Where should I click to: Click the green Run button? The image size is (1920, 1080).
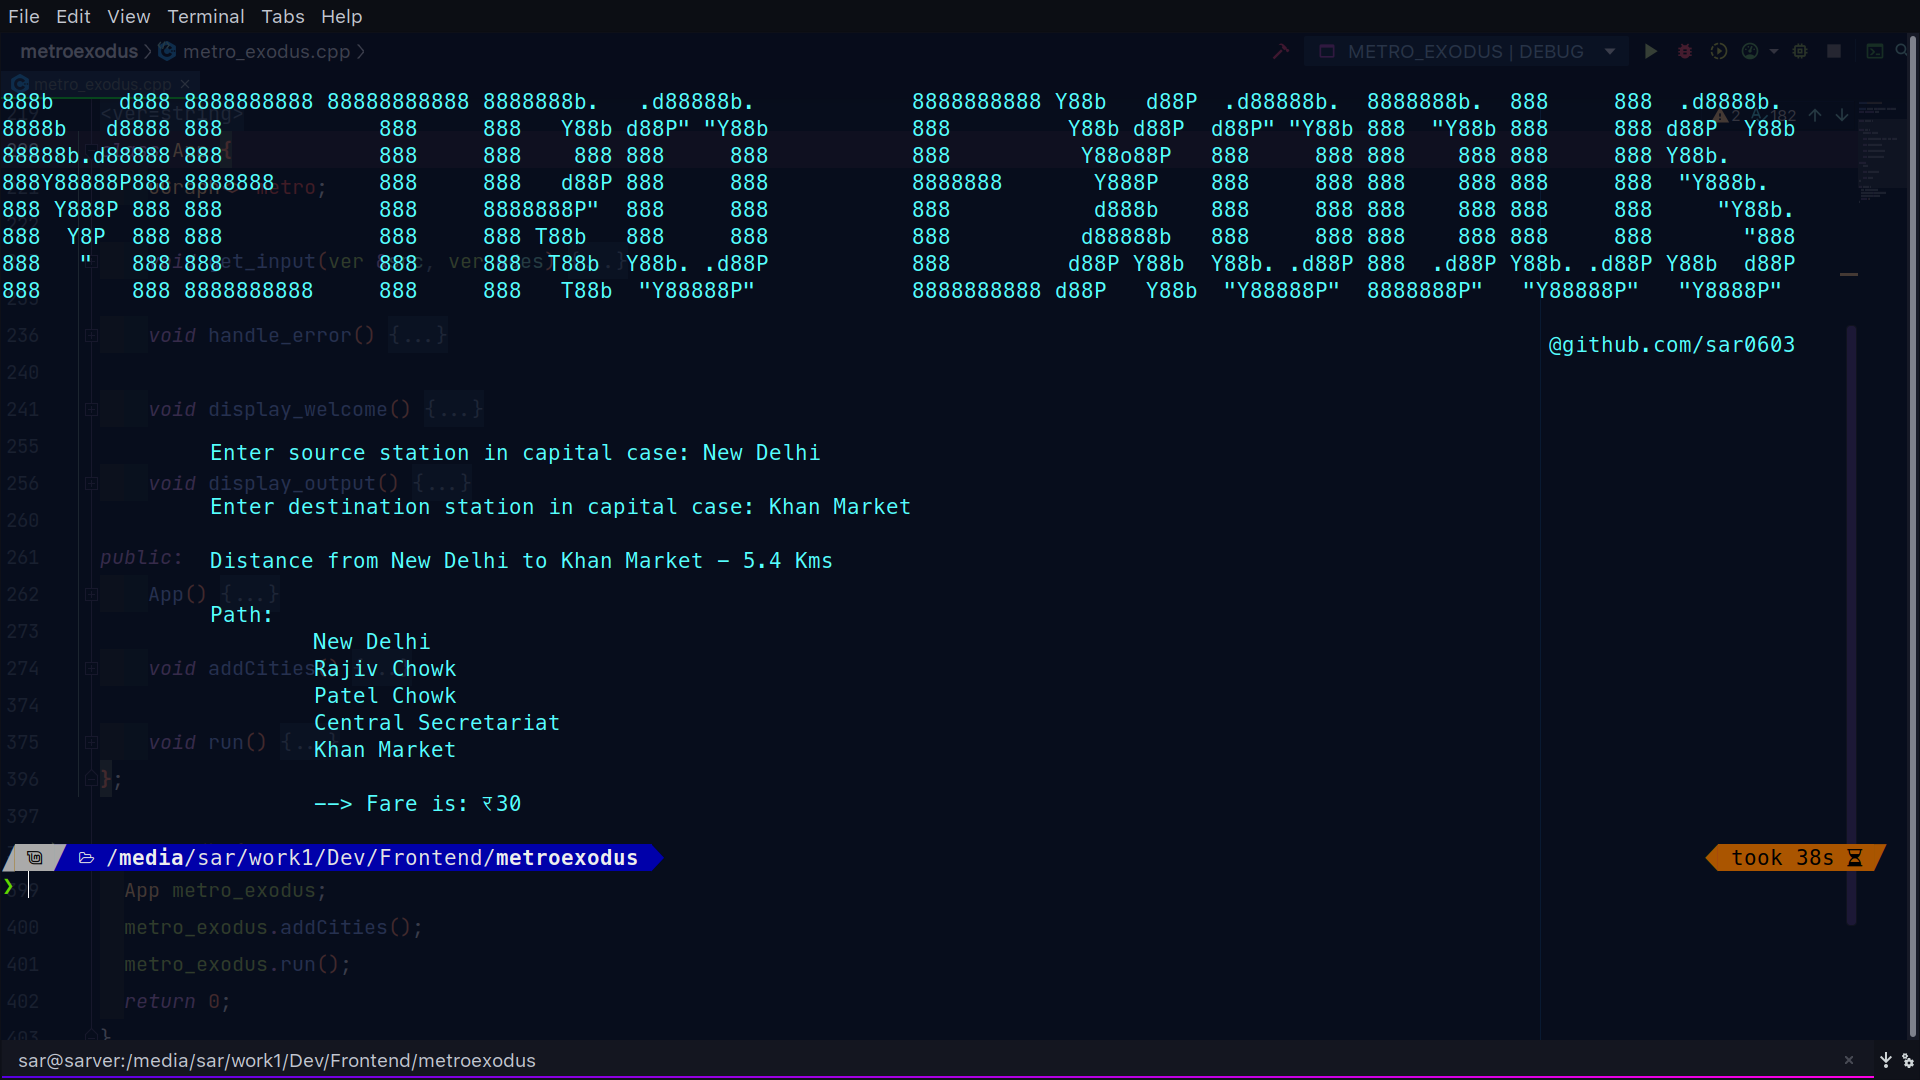(1651, 51)
